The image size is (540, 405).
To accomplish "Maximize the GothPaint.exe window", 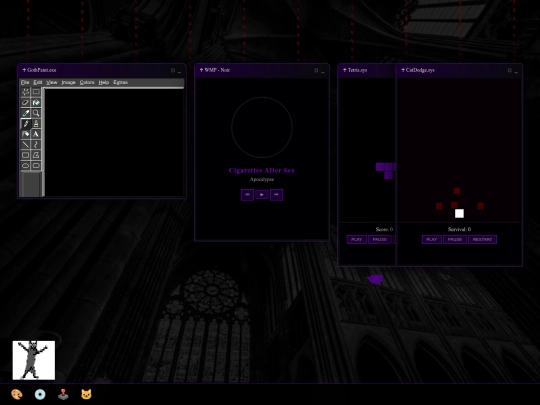I will tap(173, 70).
